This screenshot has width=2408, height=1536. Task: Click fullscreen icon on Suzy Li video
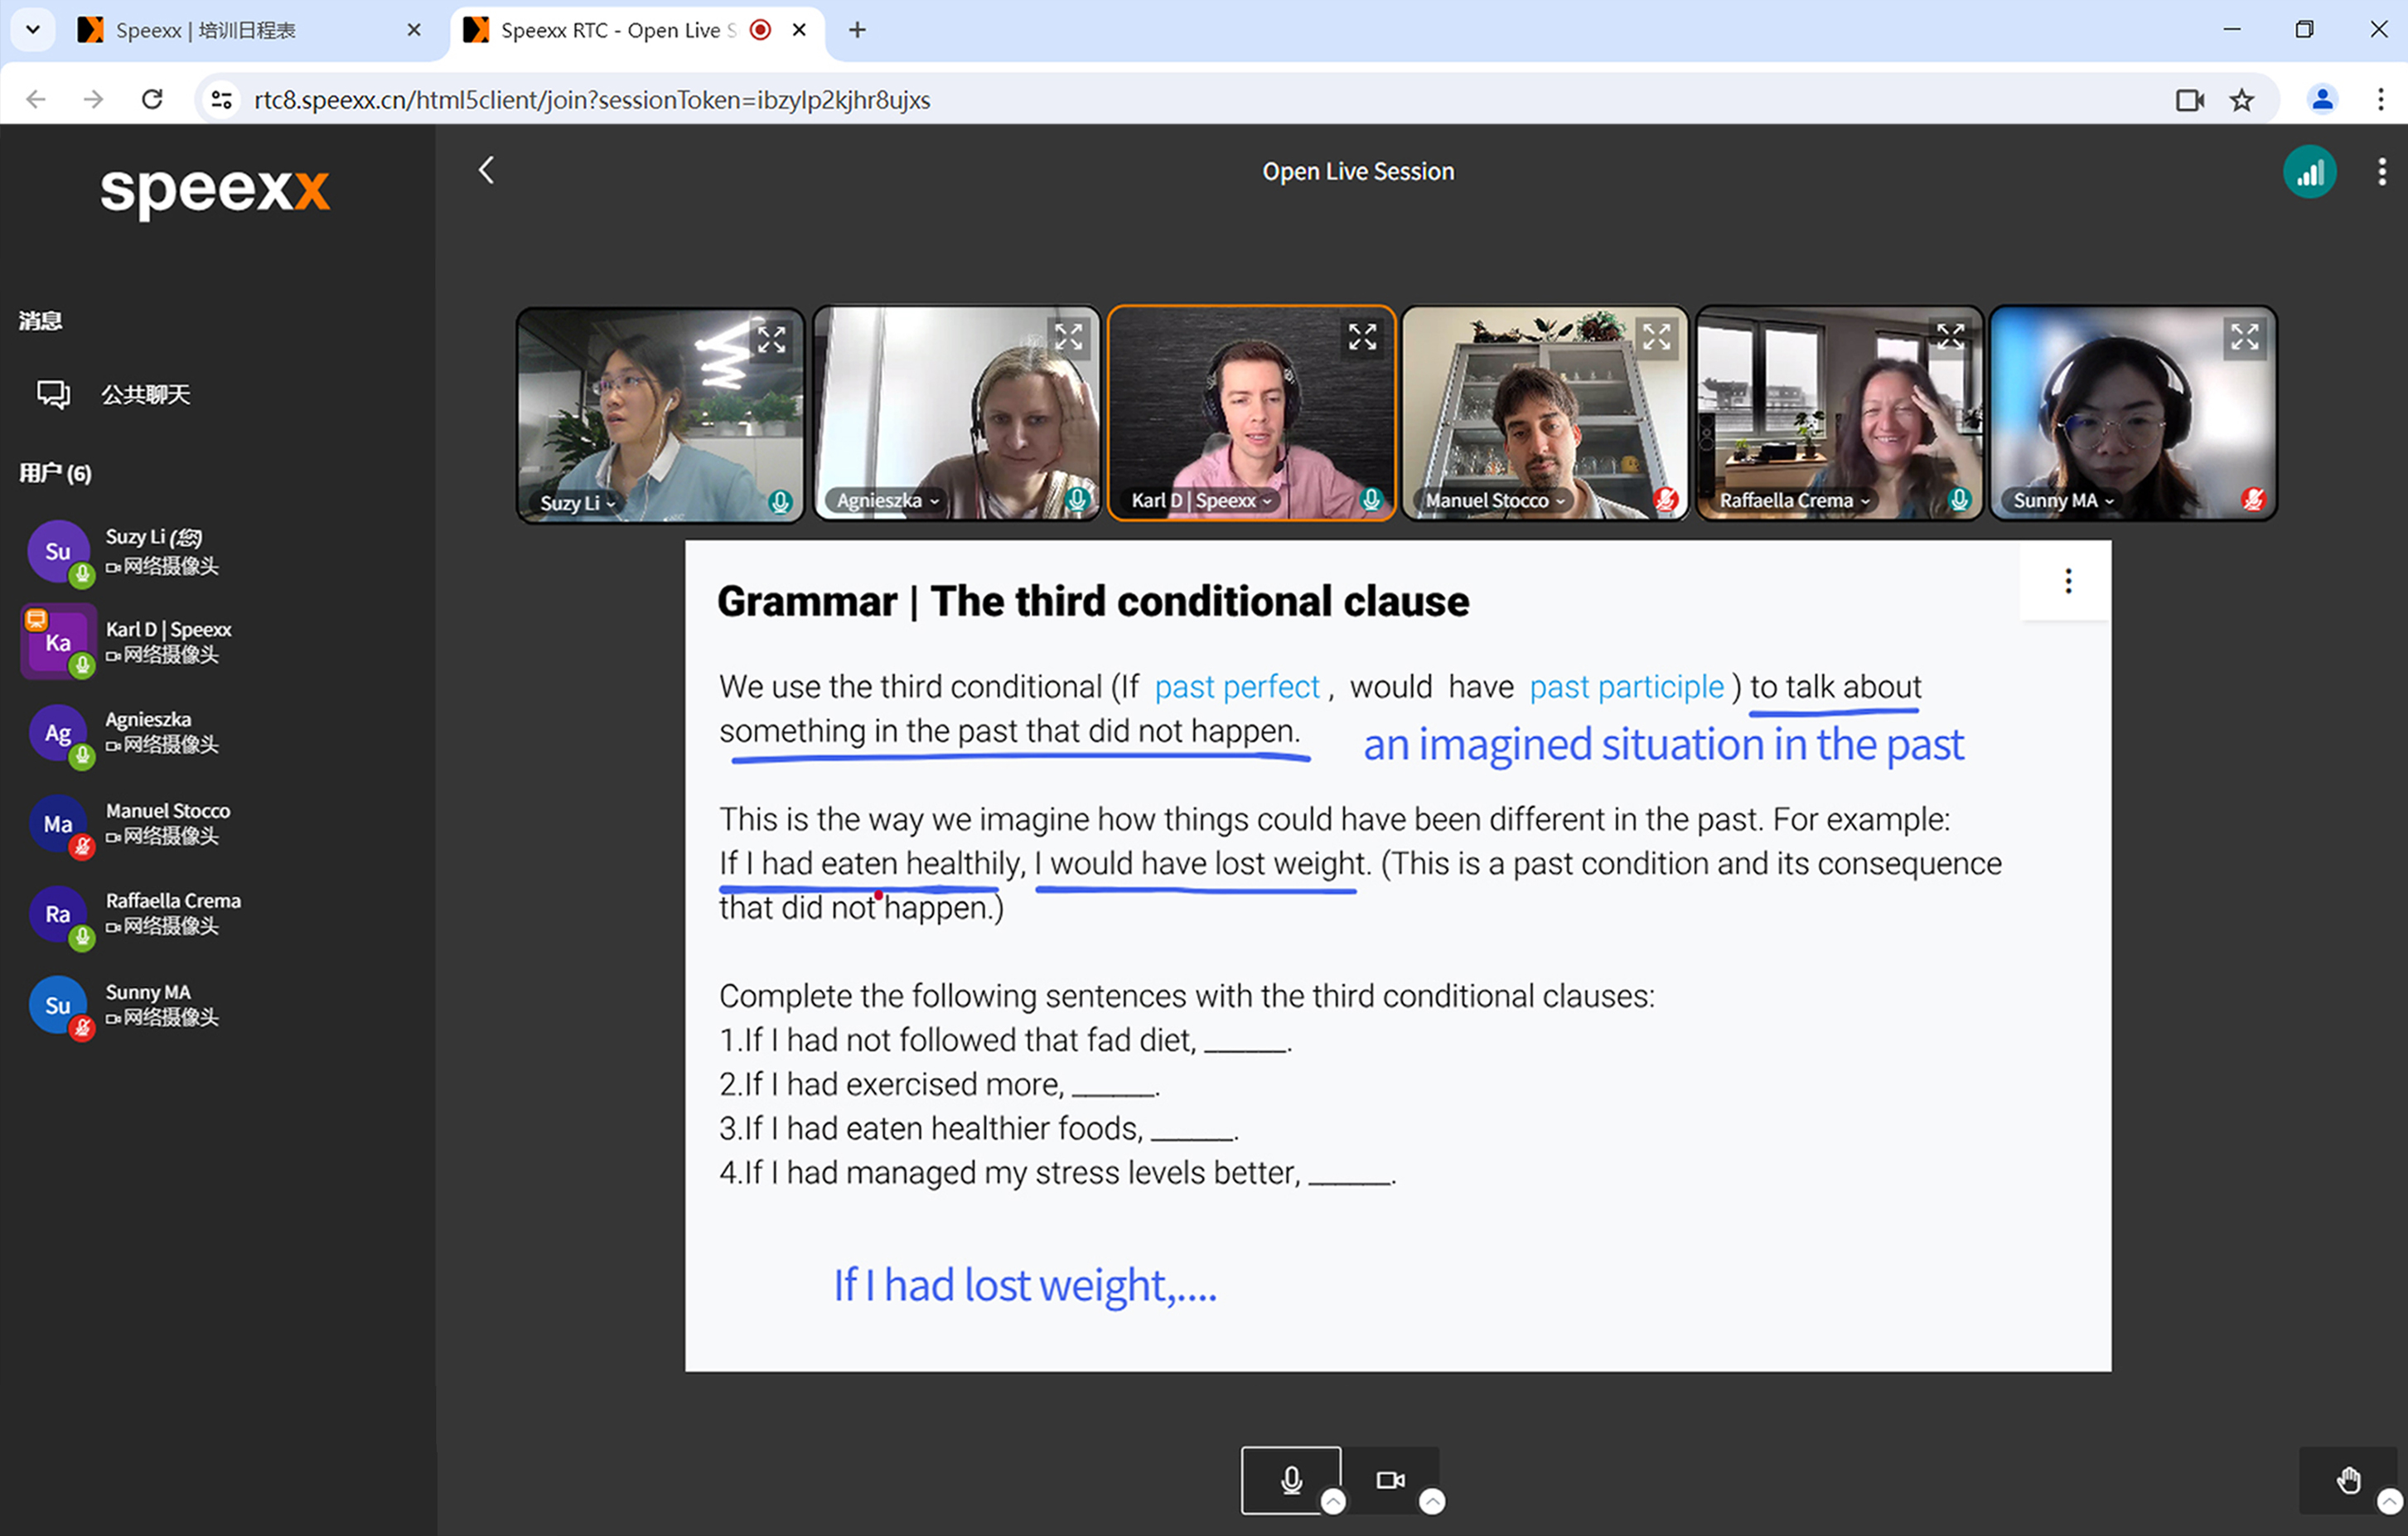(x=771, y=339)
